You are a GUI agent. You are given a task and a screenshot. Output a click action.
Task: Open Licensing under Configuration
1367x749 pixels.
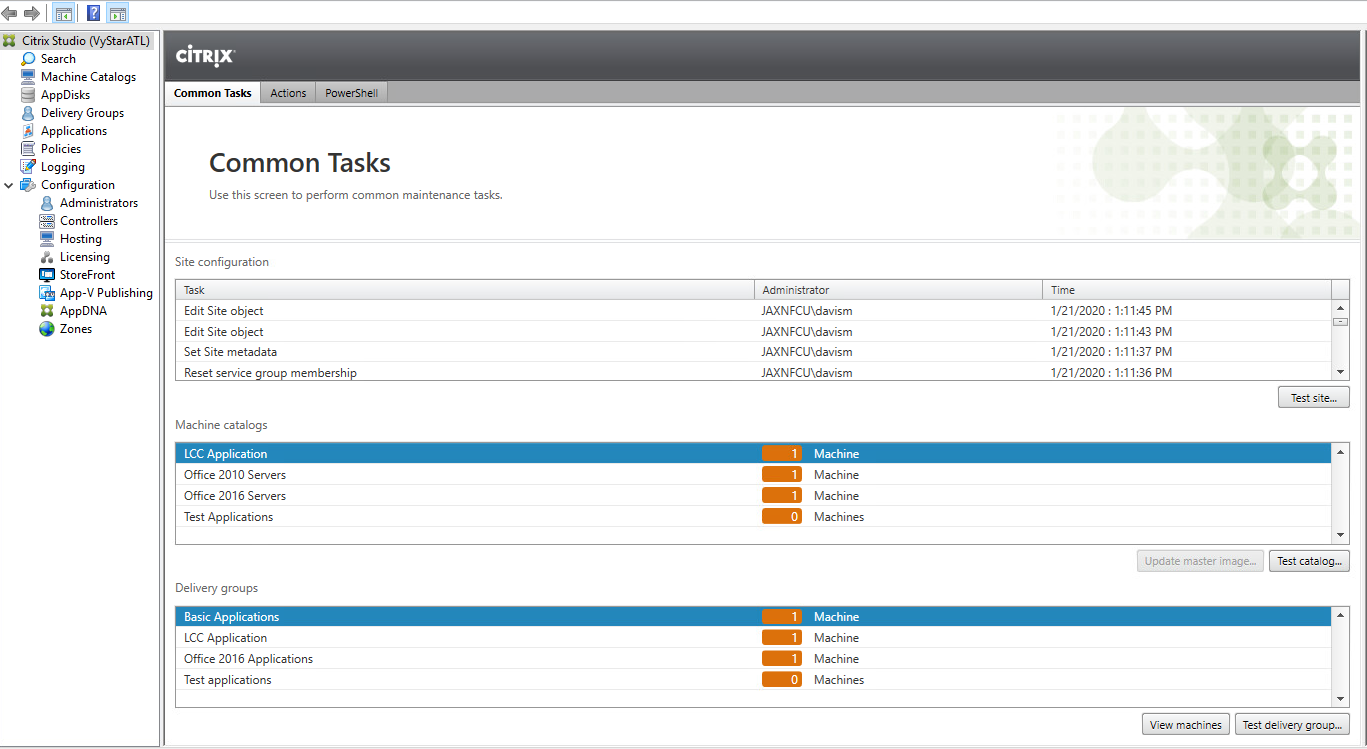[84, 257]
